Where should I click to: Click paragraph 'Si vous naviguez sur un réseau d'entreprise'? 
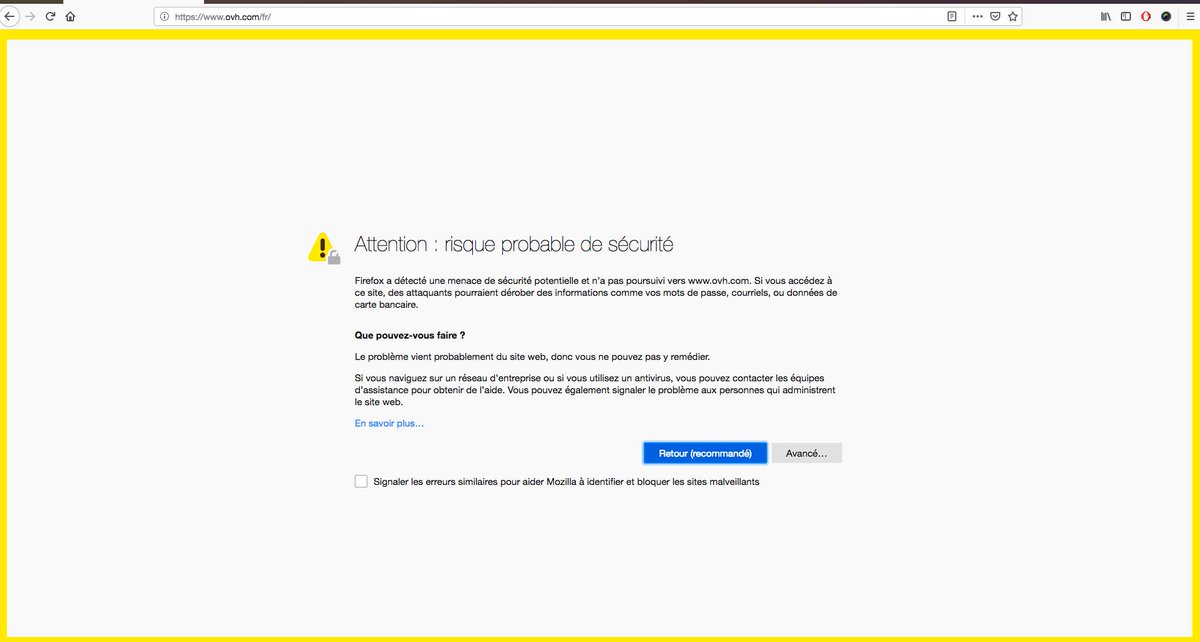pos(595,389)
